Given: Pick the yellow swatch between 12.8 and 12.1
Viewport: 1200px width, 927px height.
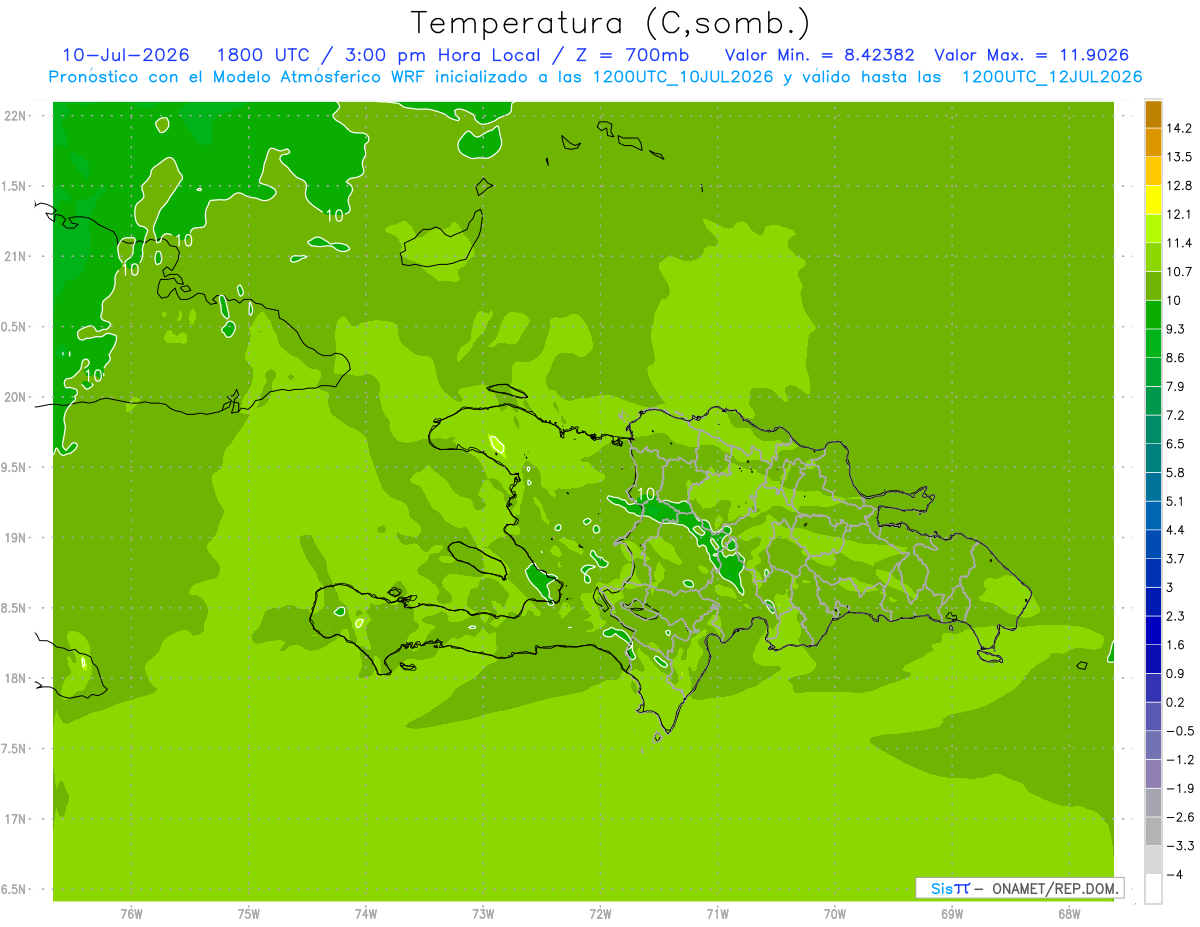Looking at the screenshot, I should [1153, 200].
